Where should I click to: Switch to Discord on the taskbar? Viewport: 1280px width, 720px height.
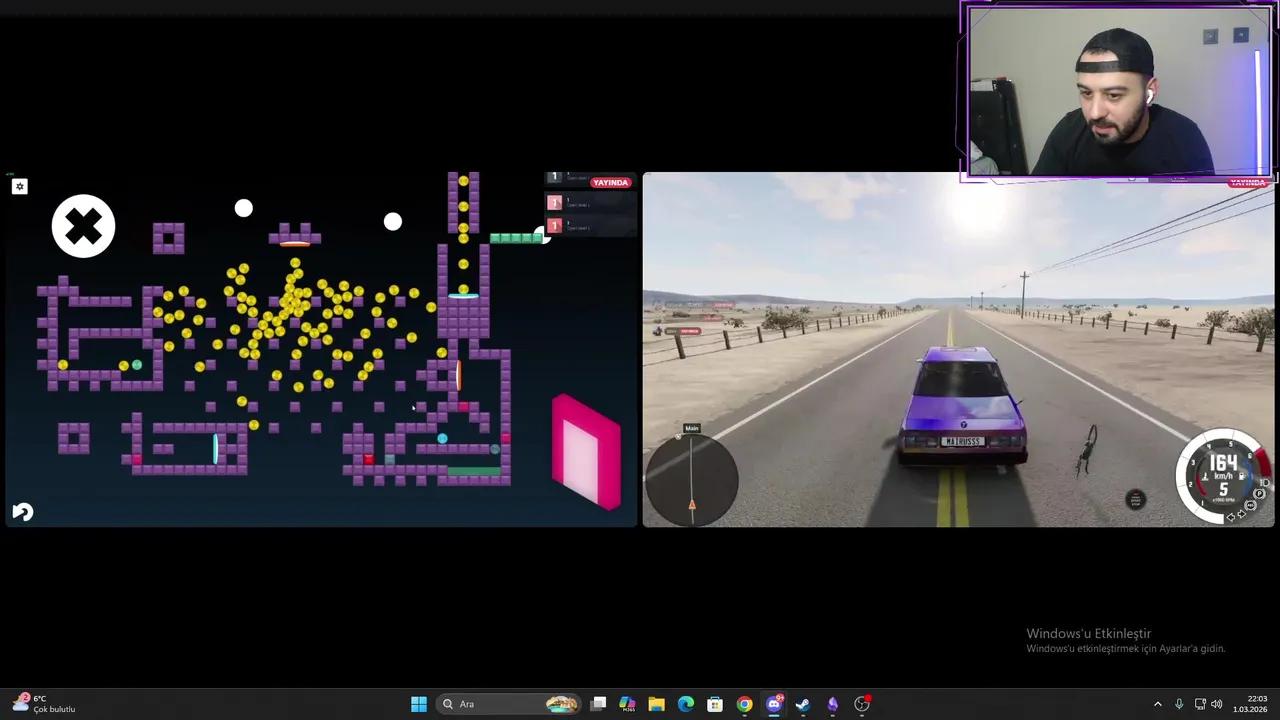tap(774, 704)
